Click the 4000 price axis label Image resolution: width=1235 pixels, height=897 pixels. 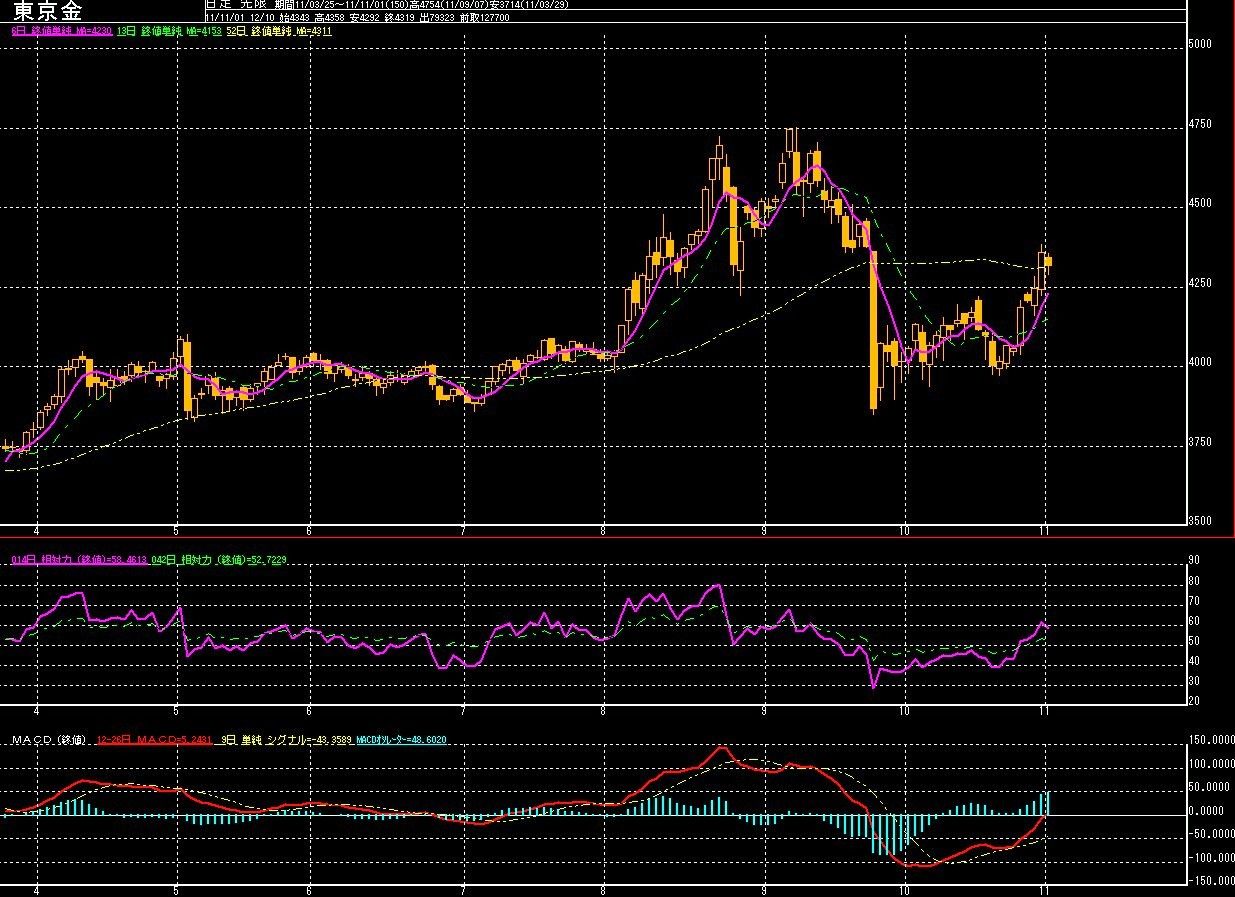click(1202, 362)
